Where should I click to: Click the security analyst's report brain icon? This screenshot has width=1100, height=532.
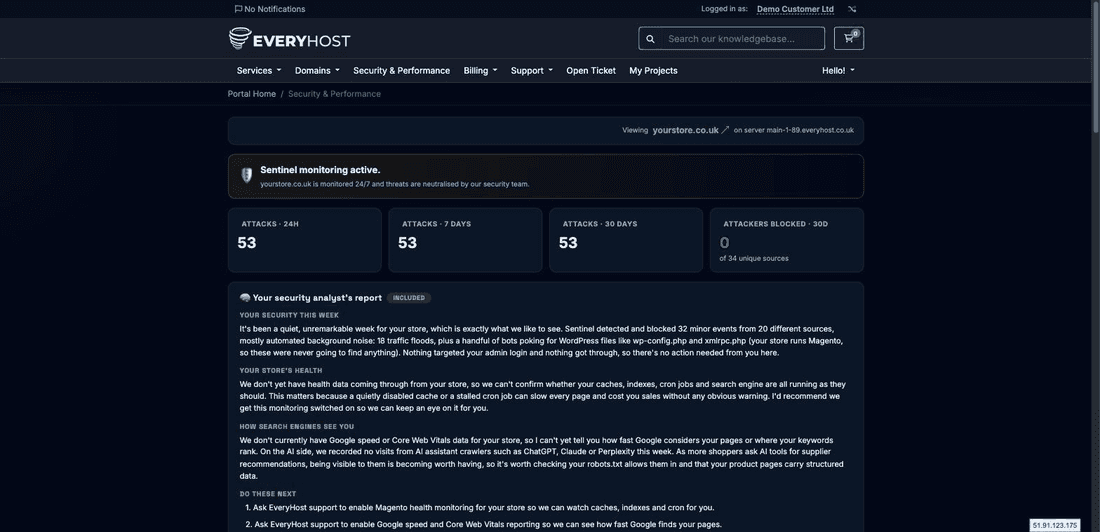(x=245, y=298)
